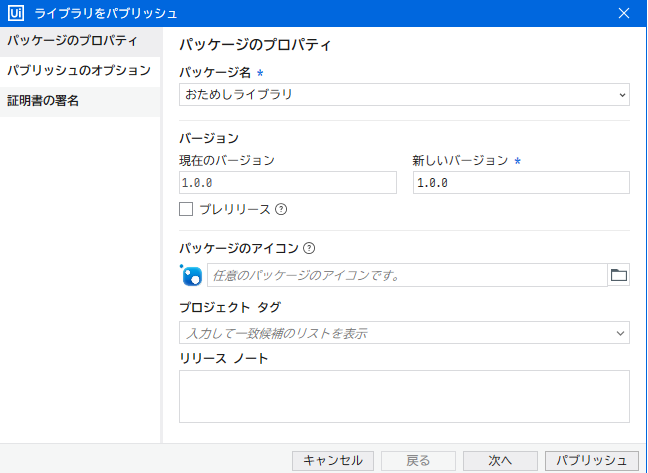Image resolution: width=648 pixels, height=473 pixels.
Task: Click the package icon path input field
Action: pyautogui.click(x=407, y=275)
